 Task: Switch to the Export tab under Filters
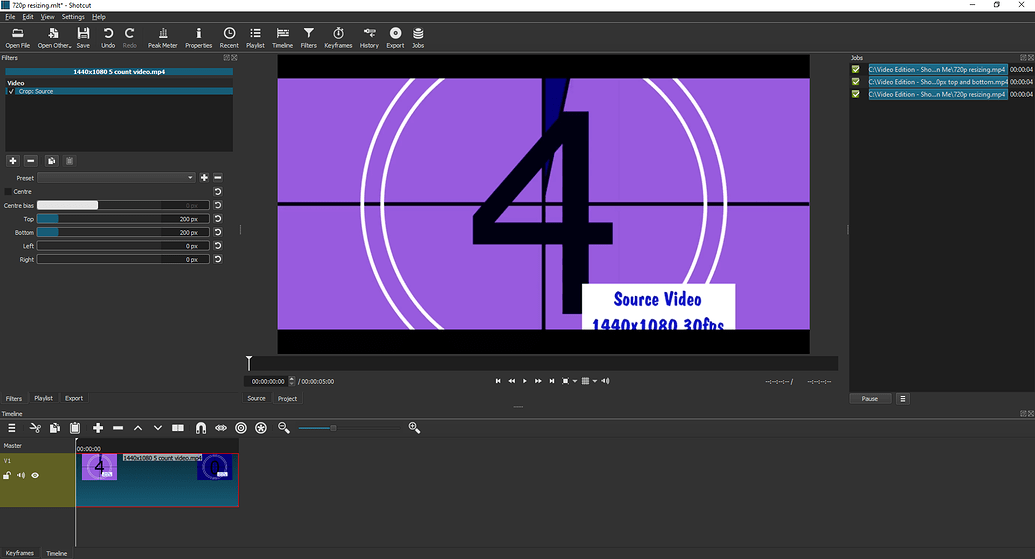(x=74, y=398)
